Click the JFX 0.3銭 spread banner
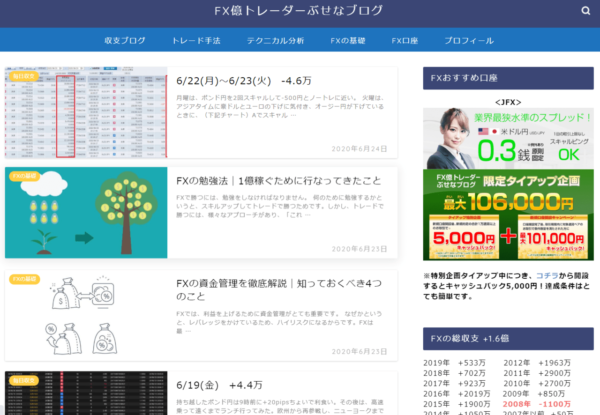 (x=509, y=131)
